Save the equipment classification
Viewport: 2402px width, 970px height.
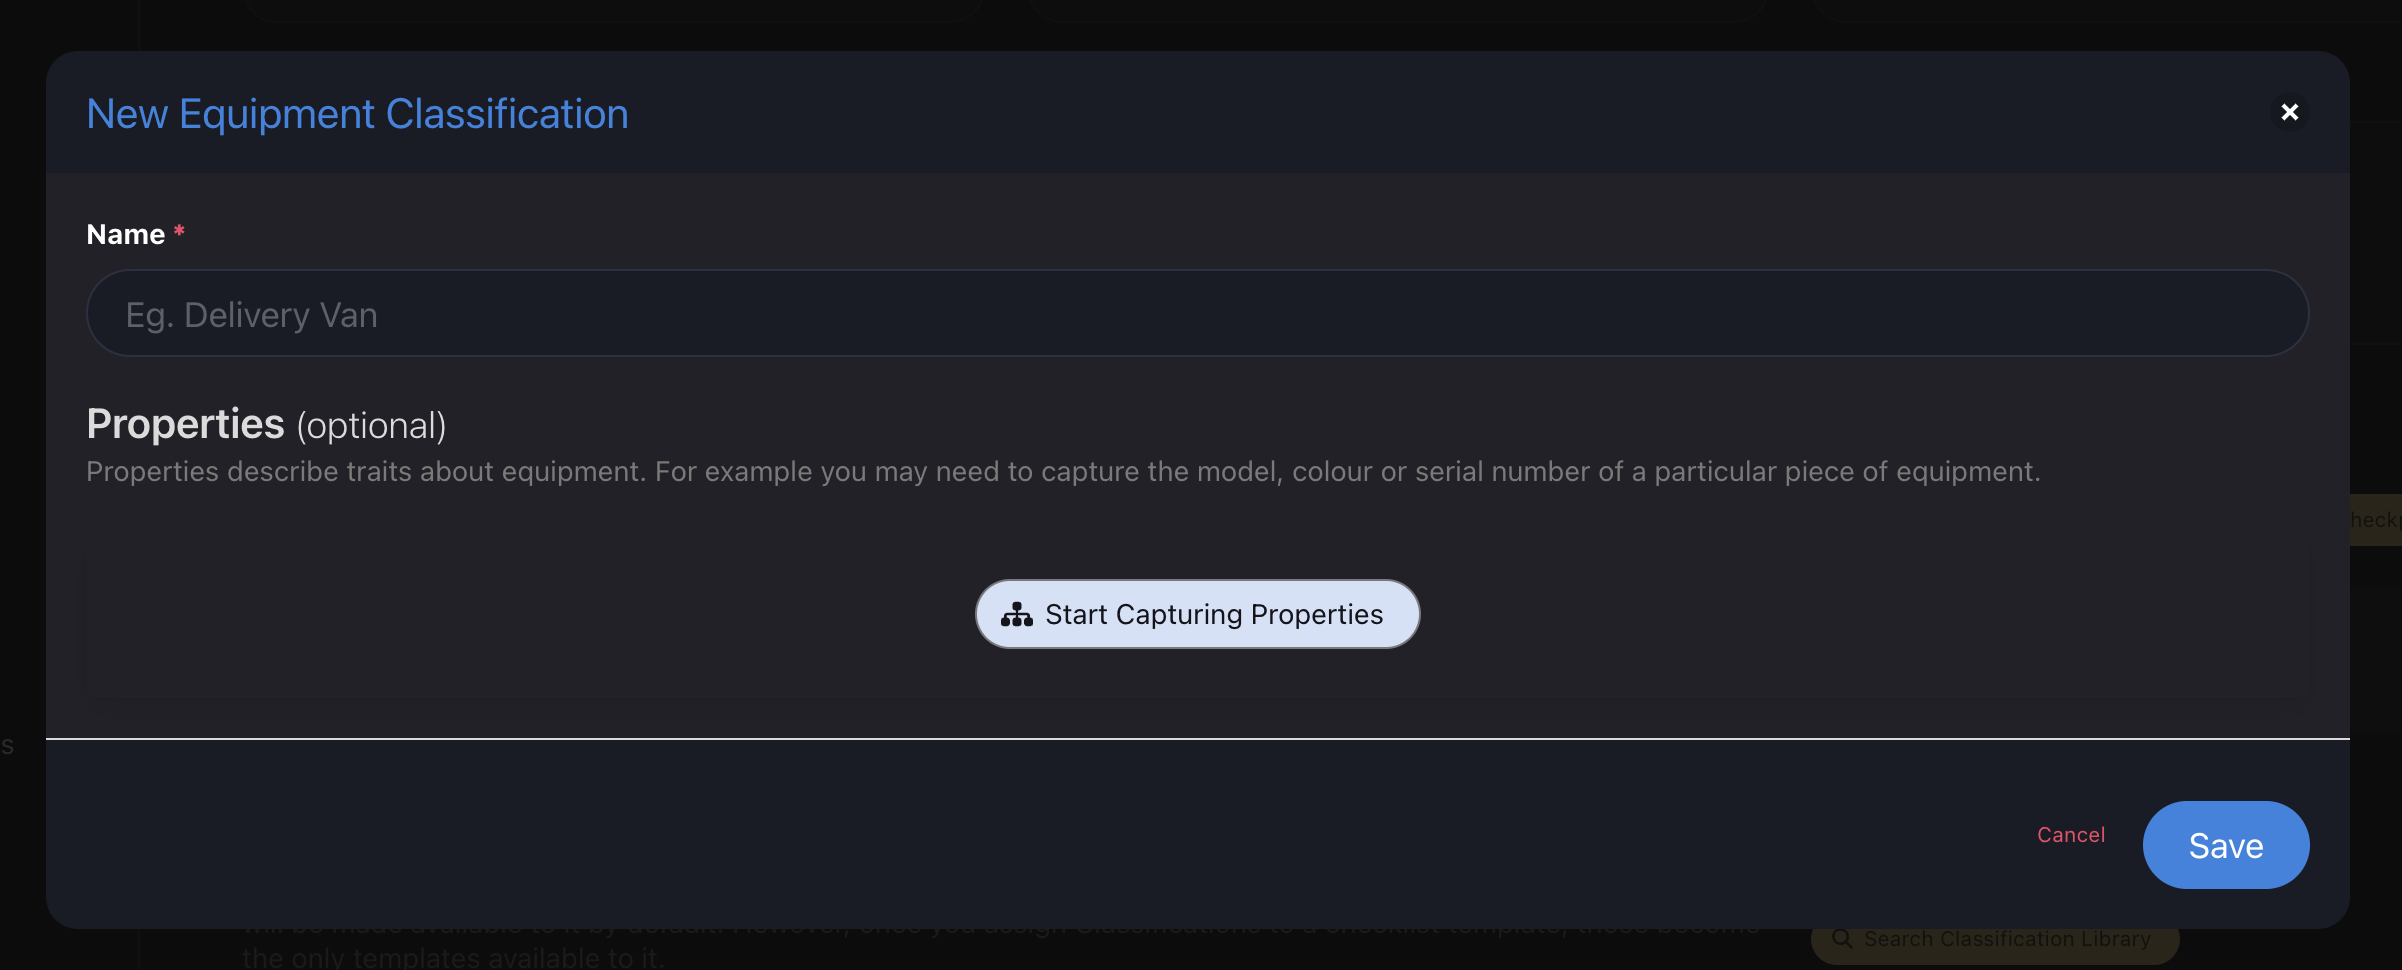(2226, 845)
